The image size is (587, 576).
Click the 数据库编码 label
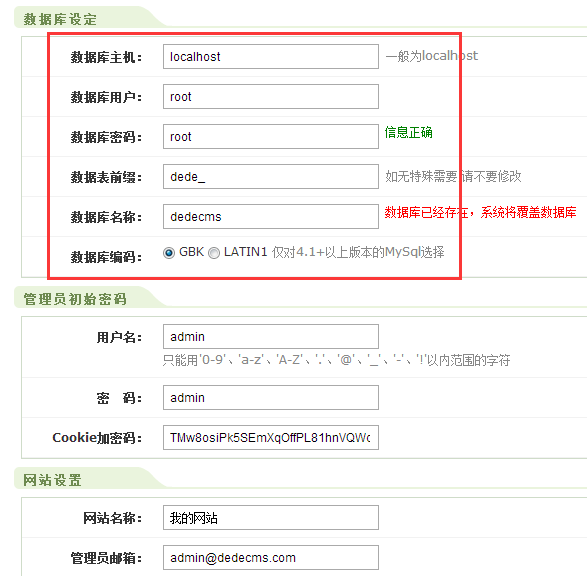coord(106,257)
